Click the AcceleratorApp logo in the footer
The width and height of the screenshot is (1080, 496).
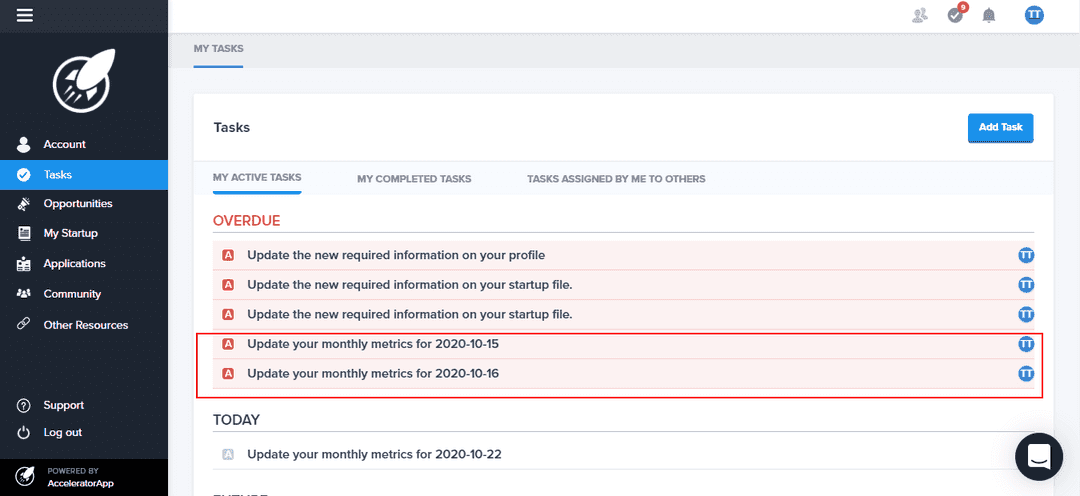26,476
